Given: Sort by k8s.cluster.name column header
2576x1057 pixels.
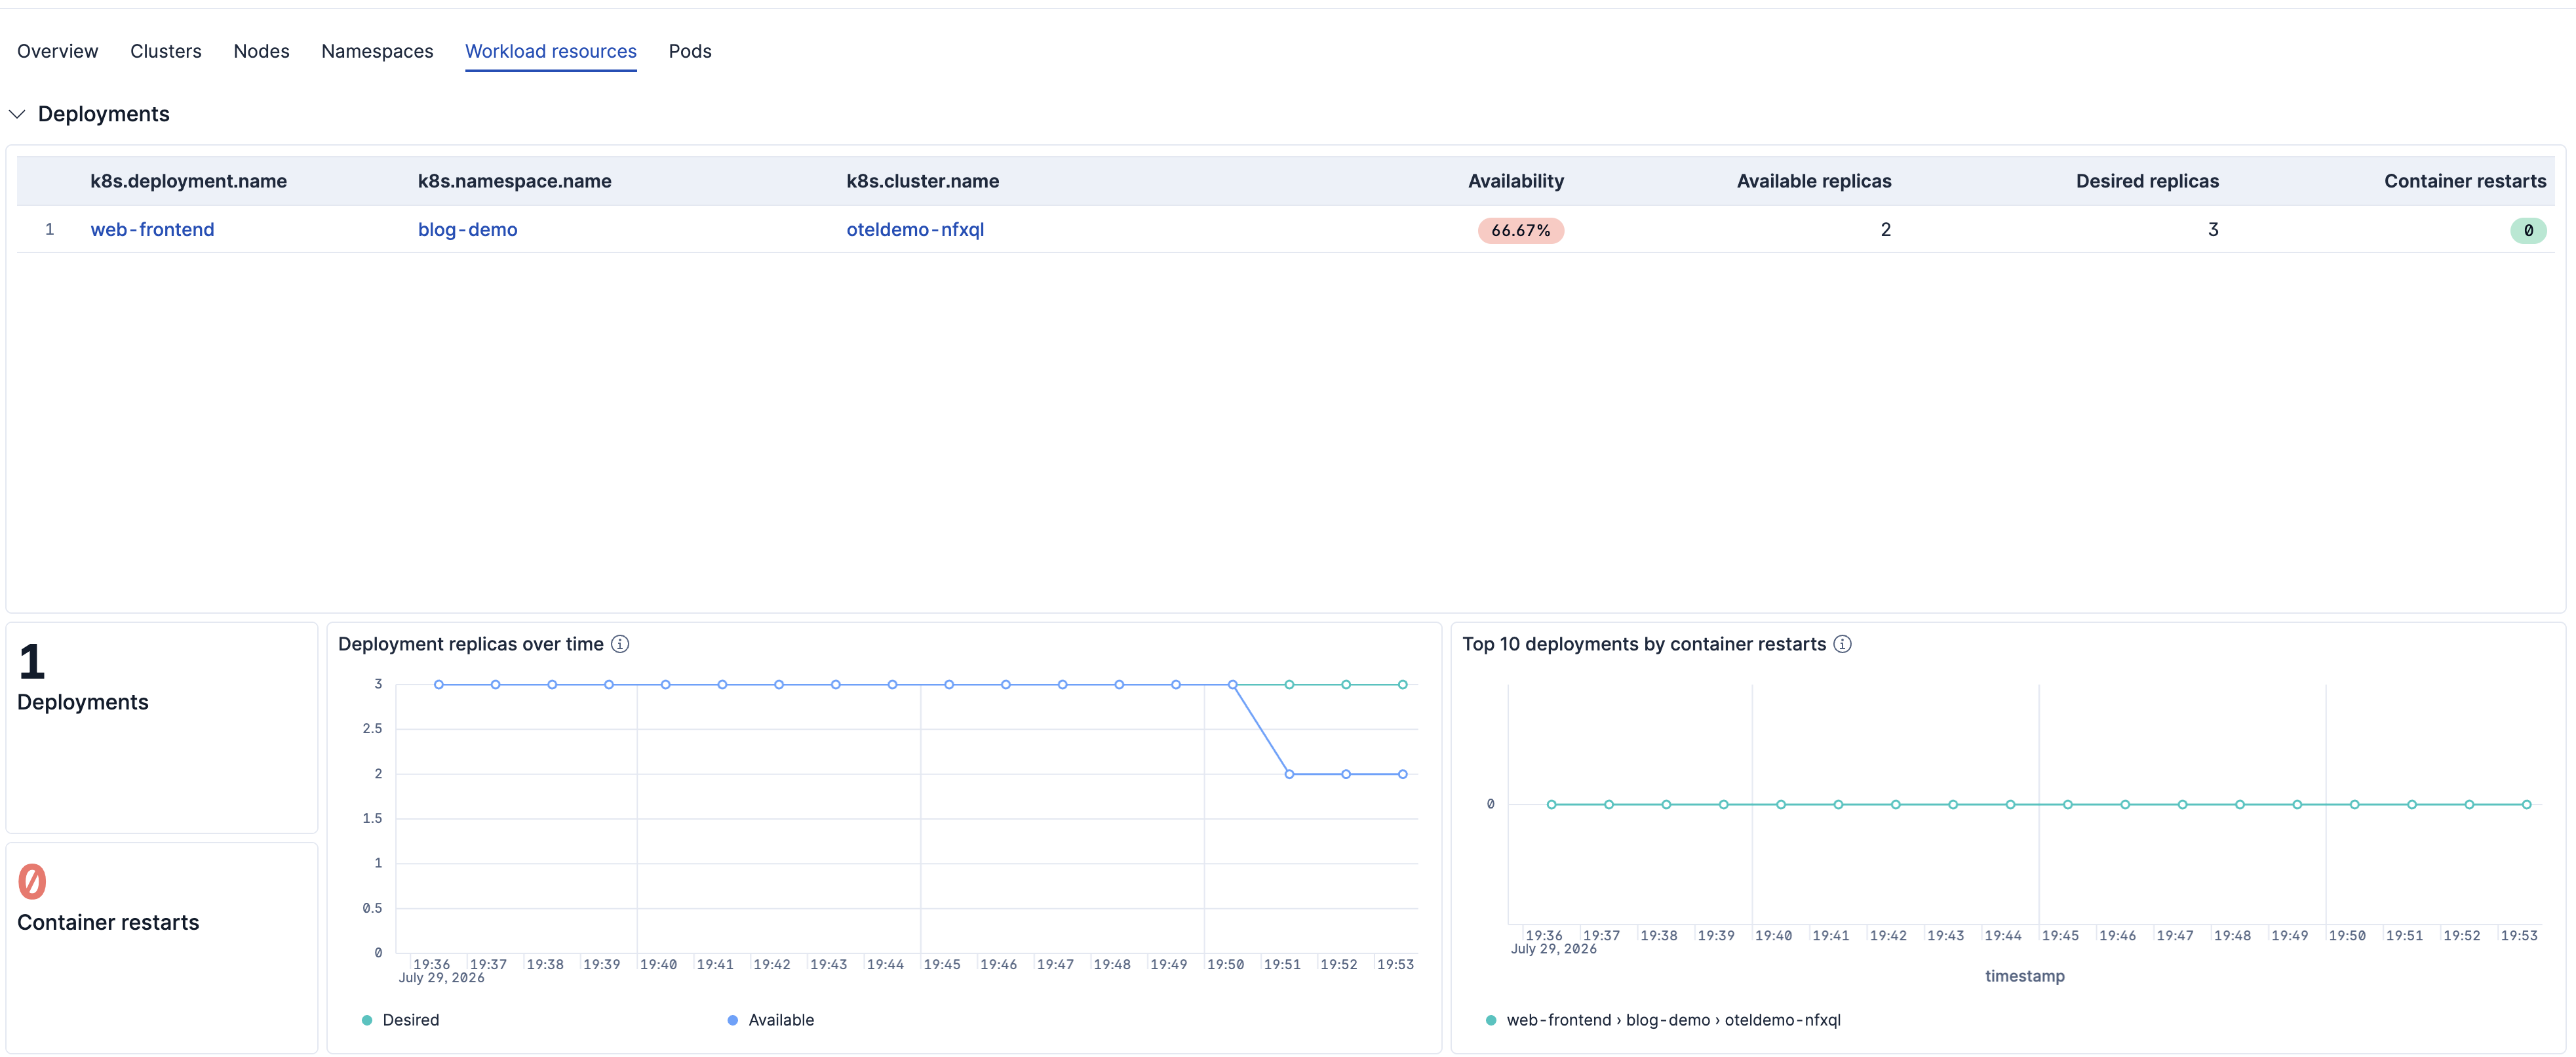Looking at the screenshot, I should pos(922,181).
